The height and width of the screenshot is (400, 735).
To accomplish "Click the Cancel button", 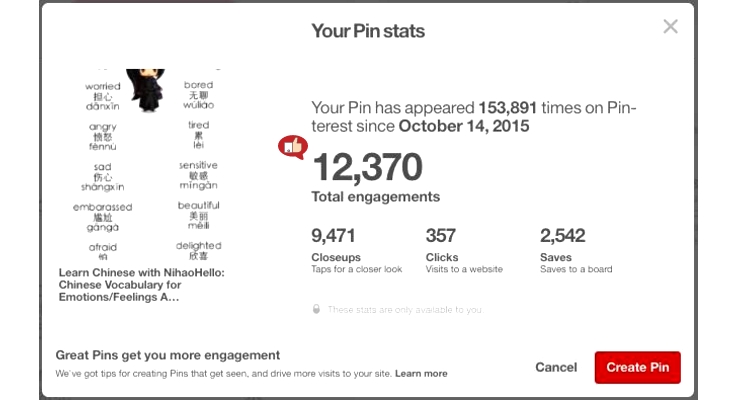I will tap(556, 367).
